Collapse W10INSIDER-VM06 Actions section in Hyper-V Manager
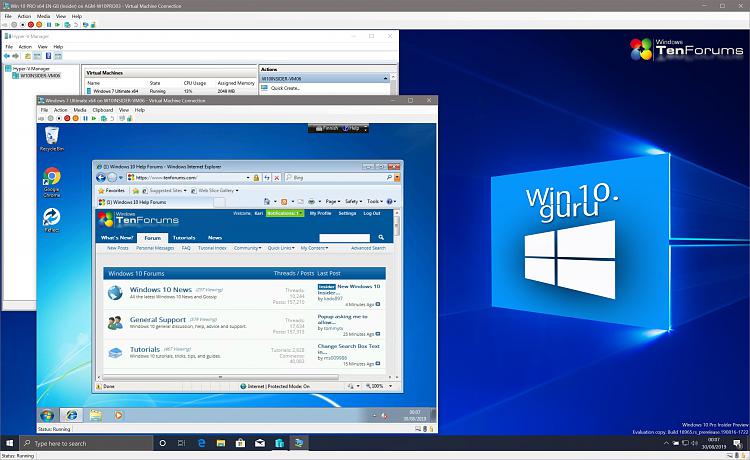This screenshot has height=460, width=750. pos(385,78)
